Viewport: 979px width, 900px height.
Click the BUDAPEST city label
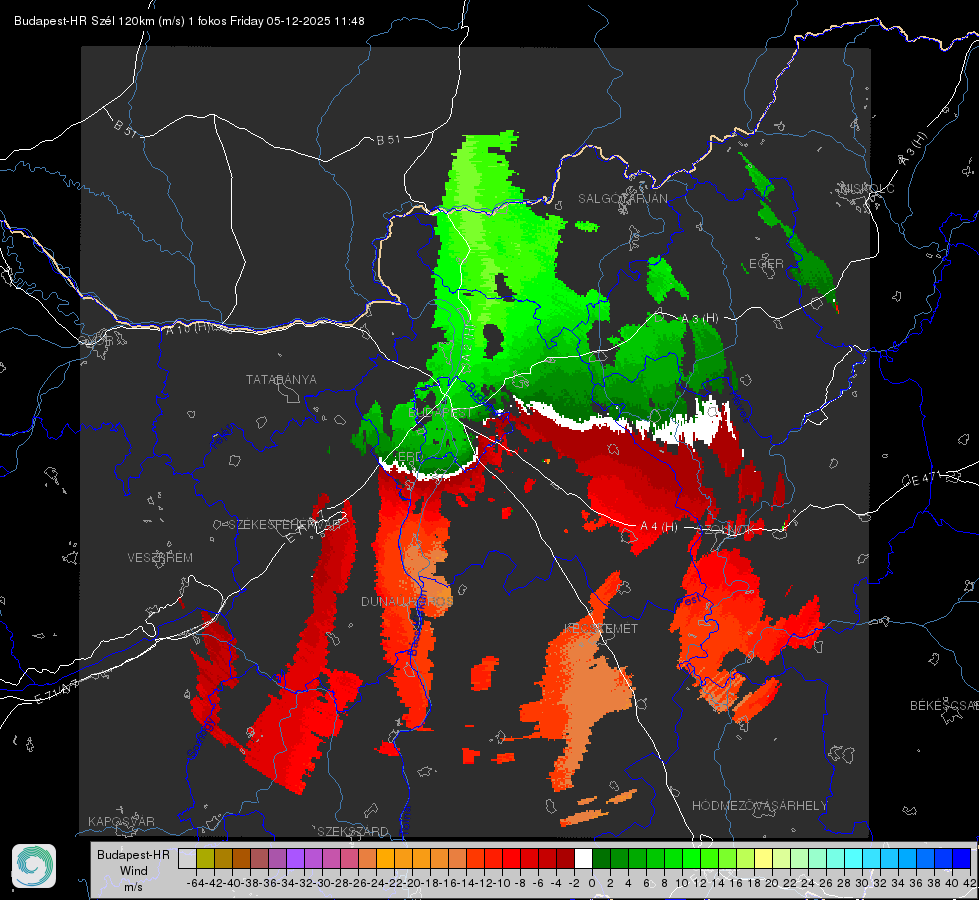coord(440,413)
